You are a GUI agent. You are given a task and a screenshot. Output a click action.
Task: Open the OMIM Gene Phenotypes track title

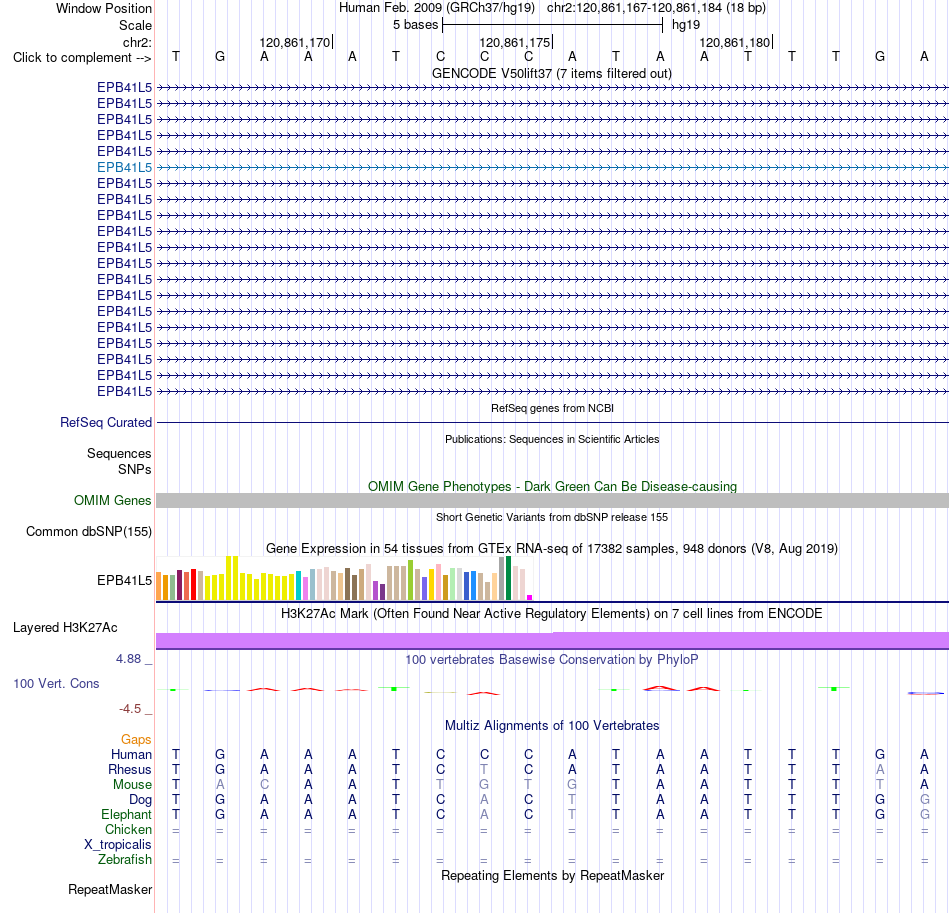click(552, 486)
